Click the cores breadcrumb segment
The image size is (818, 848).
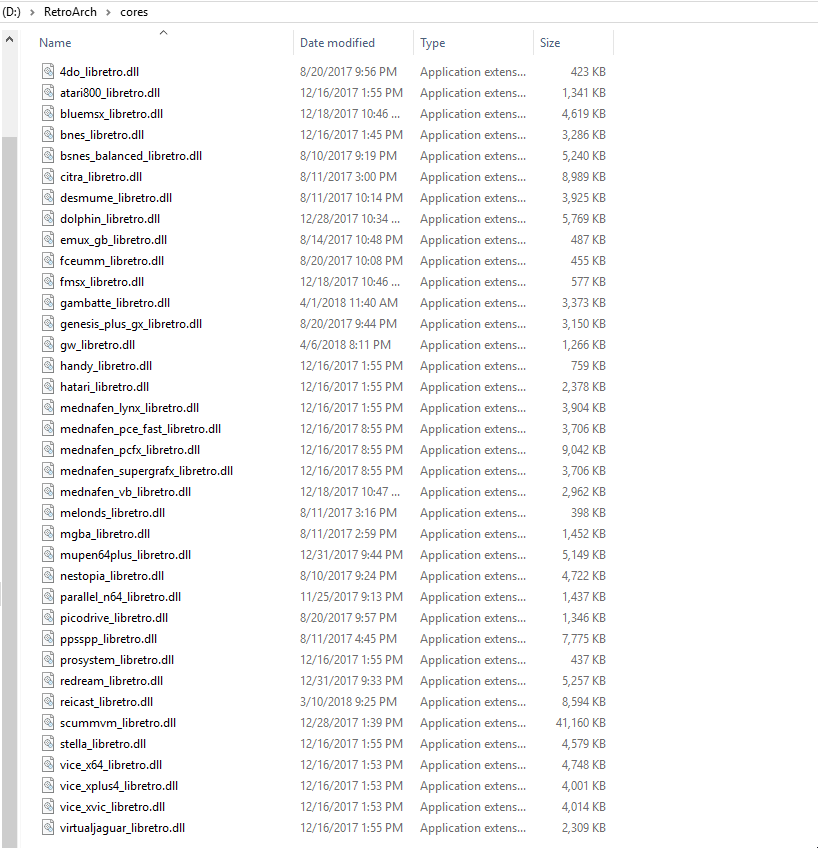134,12
